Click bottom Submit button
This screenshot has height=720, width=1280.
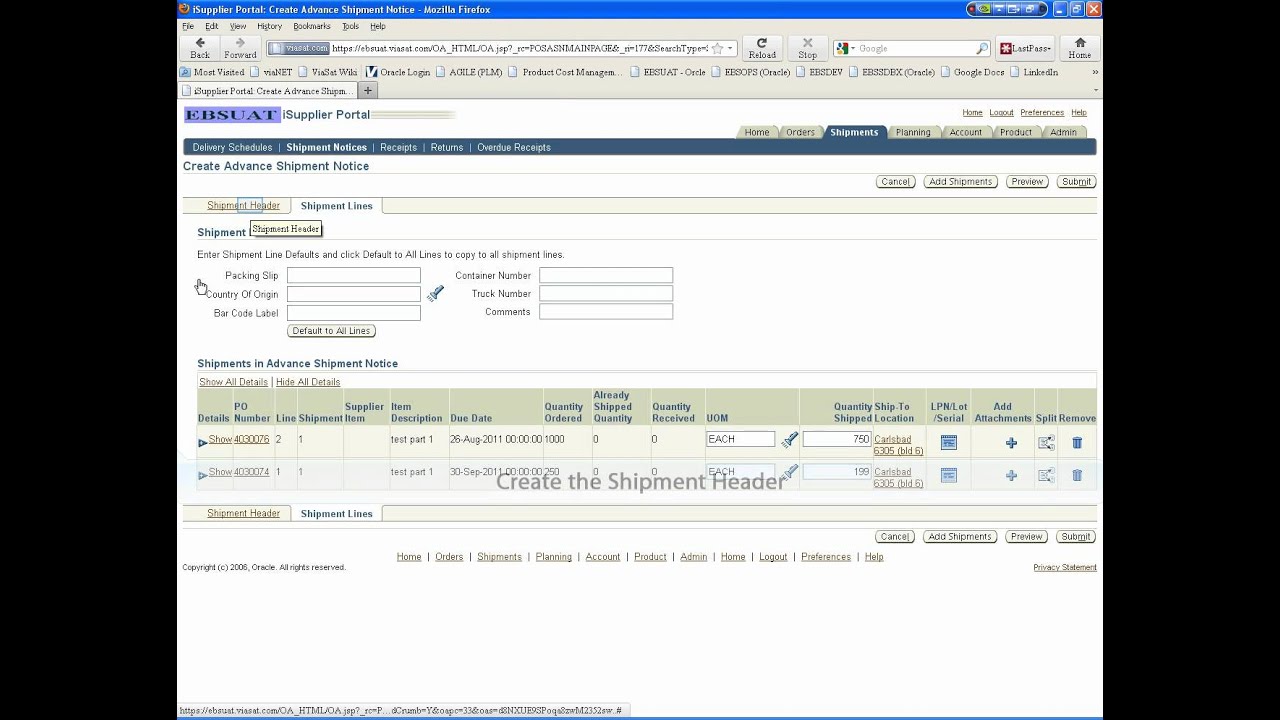tap(1076, 537)
